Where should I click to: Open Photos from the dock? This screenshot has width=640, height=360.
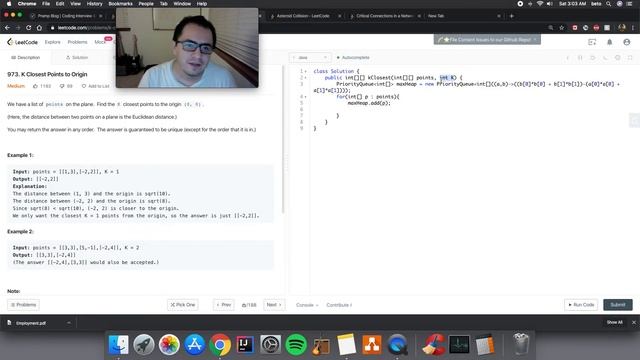point(169,345)
